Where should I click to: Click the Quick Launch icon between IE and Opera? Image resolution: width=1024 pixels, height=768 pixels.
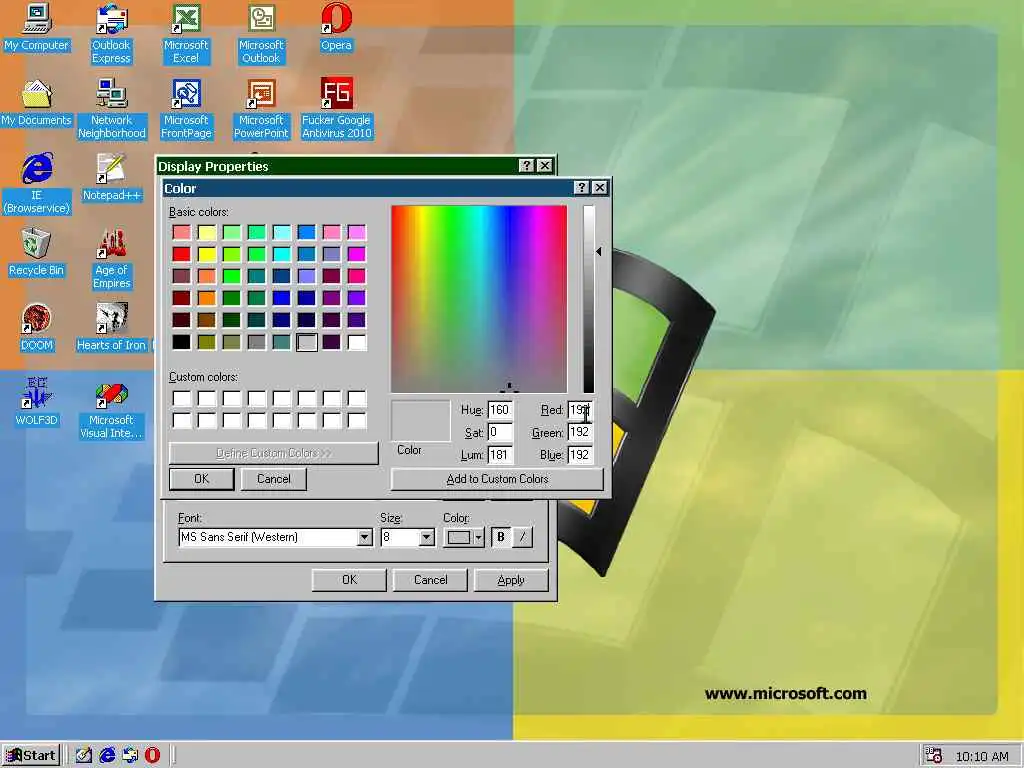[130, 756]
